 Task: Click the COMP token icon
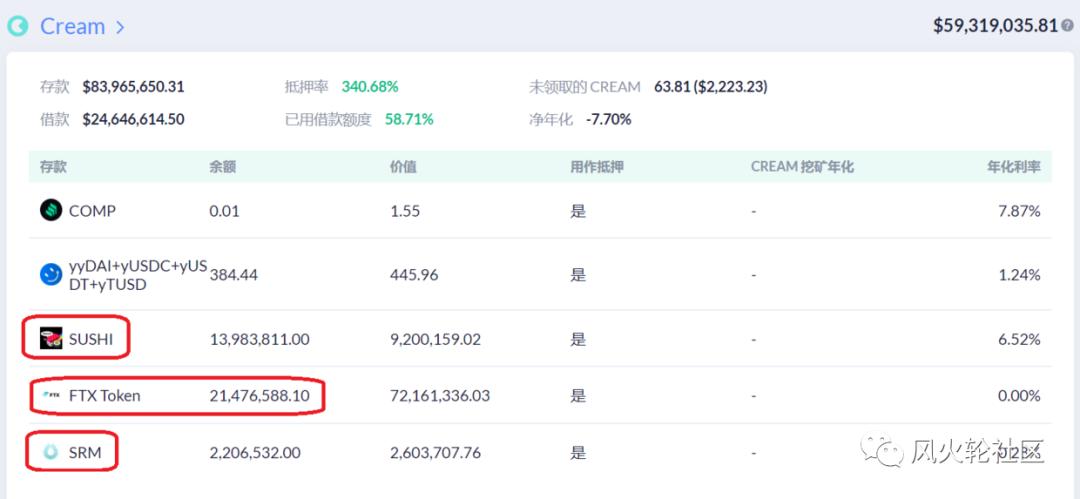(51, 210)
